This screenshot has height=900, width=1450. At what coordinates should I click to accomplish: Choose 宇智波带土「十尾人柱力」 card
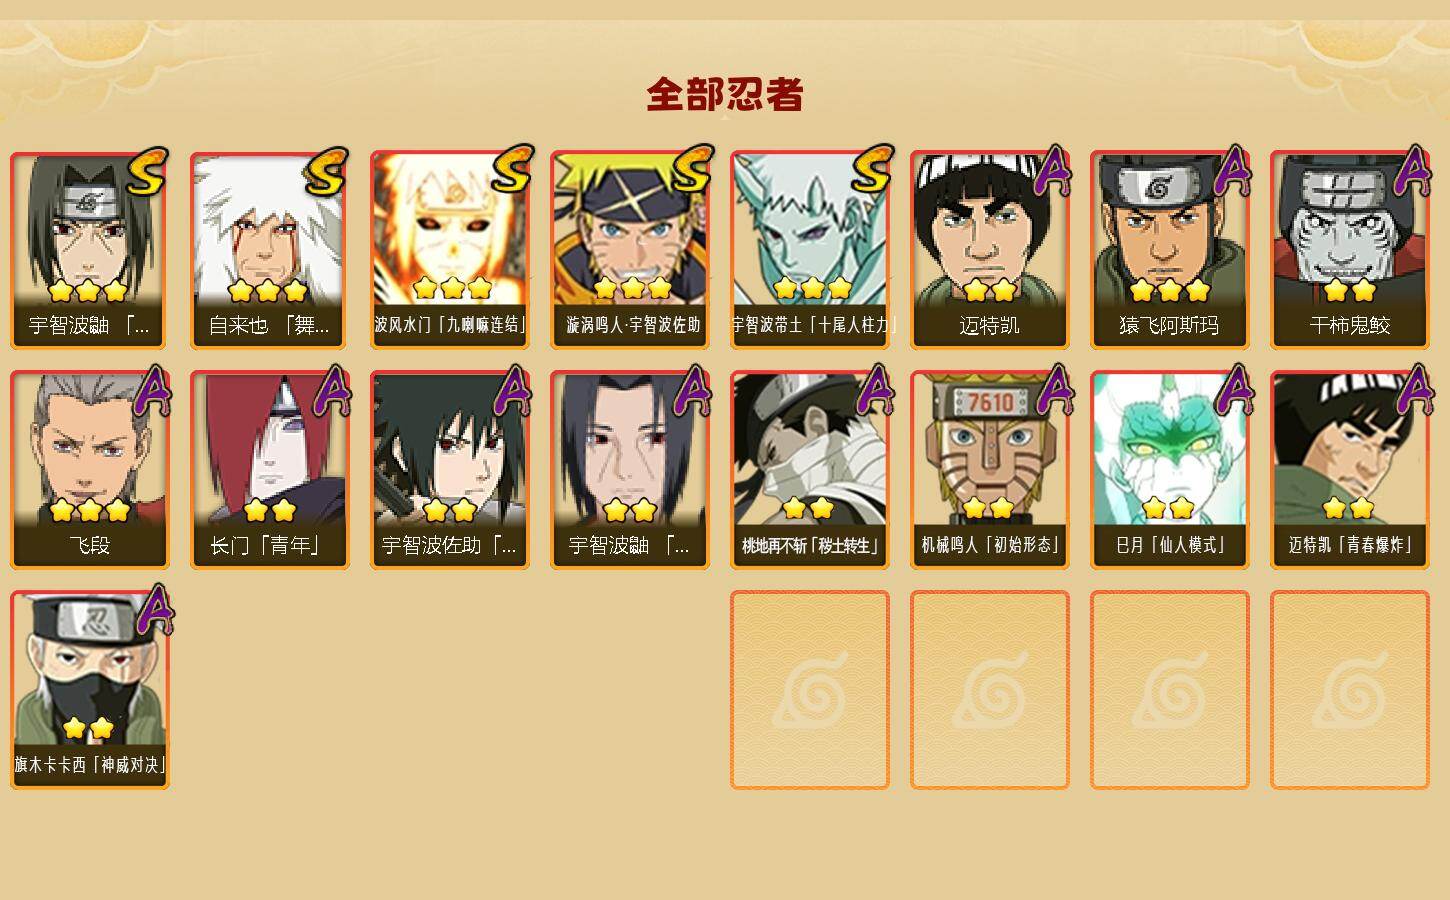coord(809,250)
